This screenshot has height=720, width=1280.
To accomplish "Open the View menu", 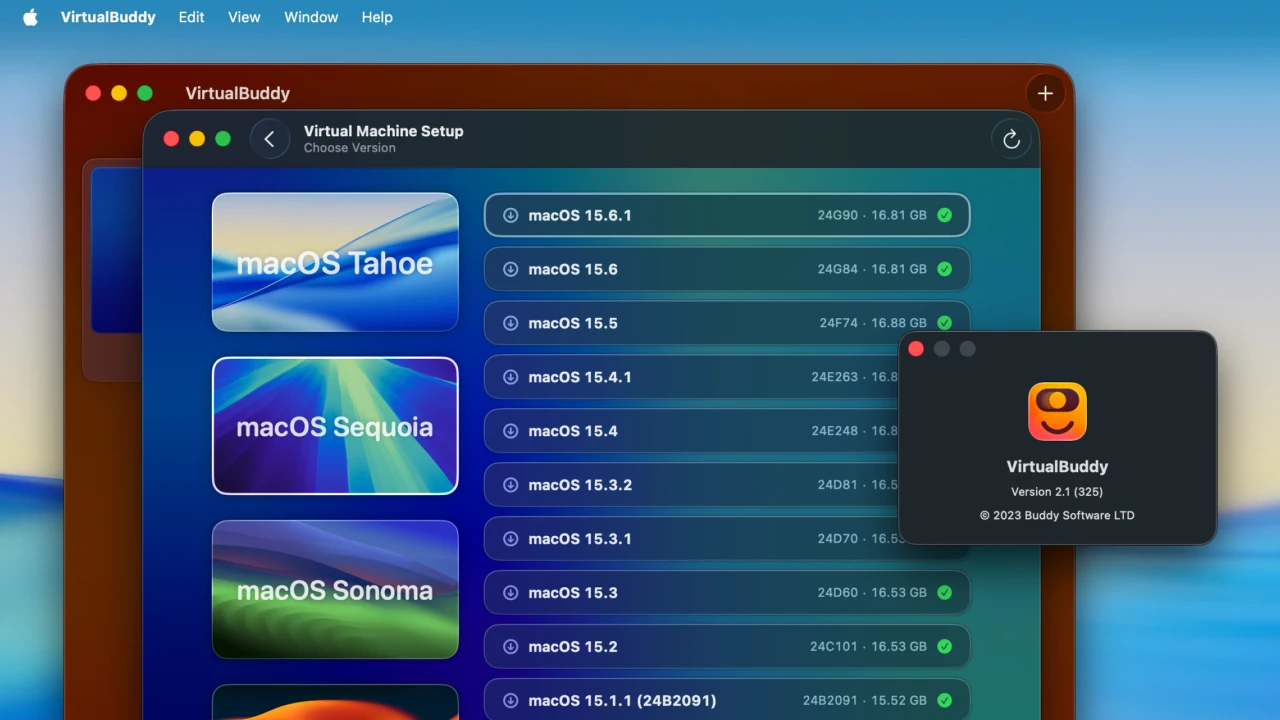I will (243, 17).
